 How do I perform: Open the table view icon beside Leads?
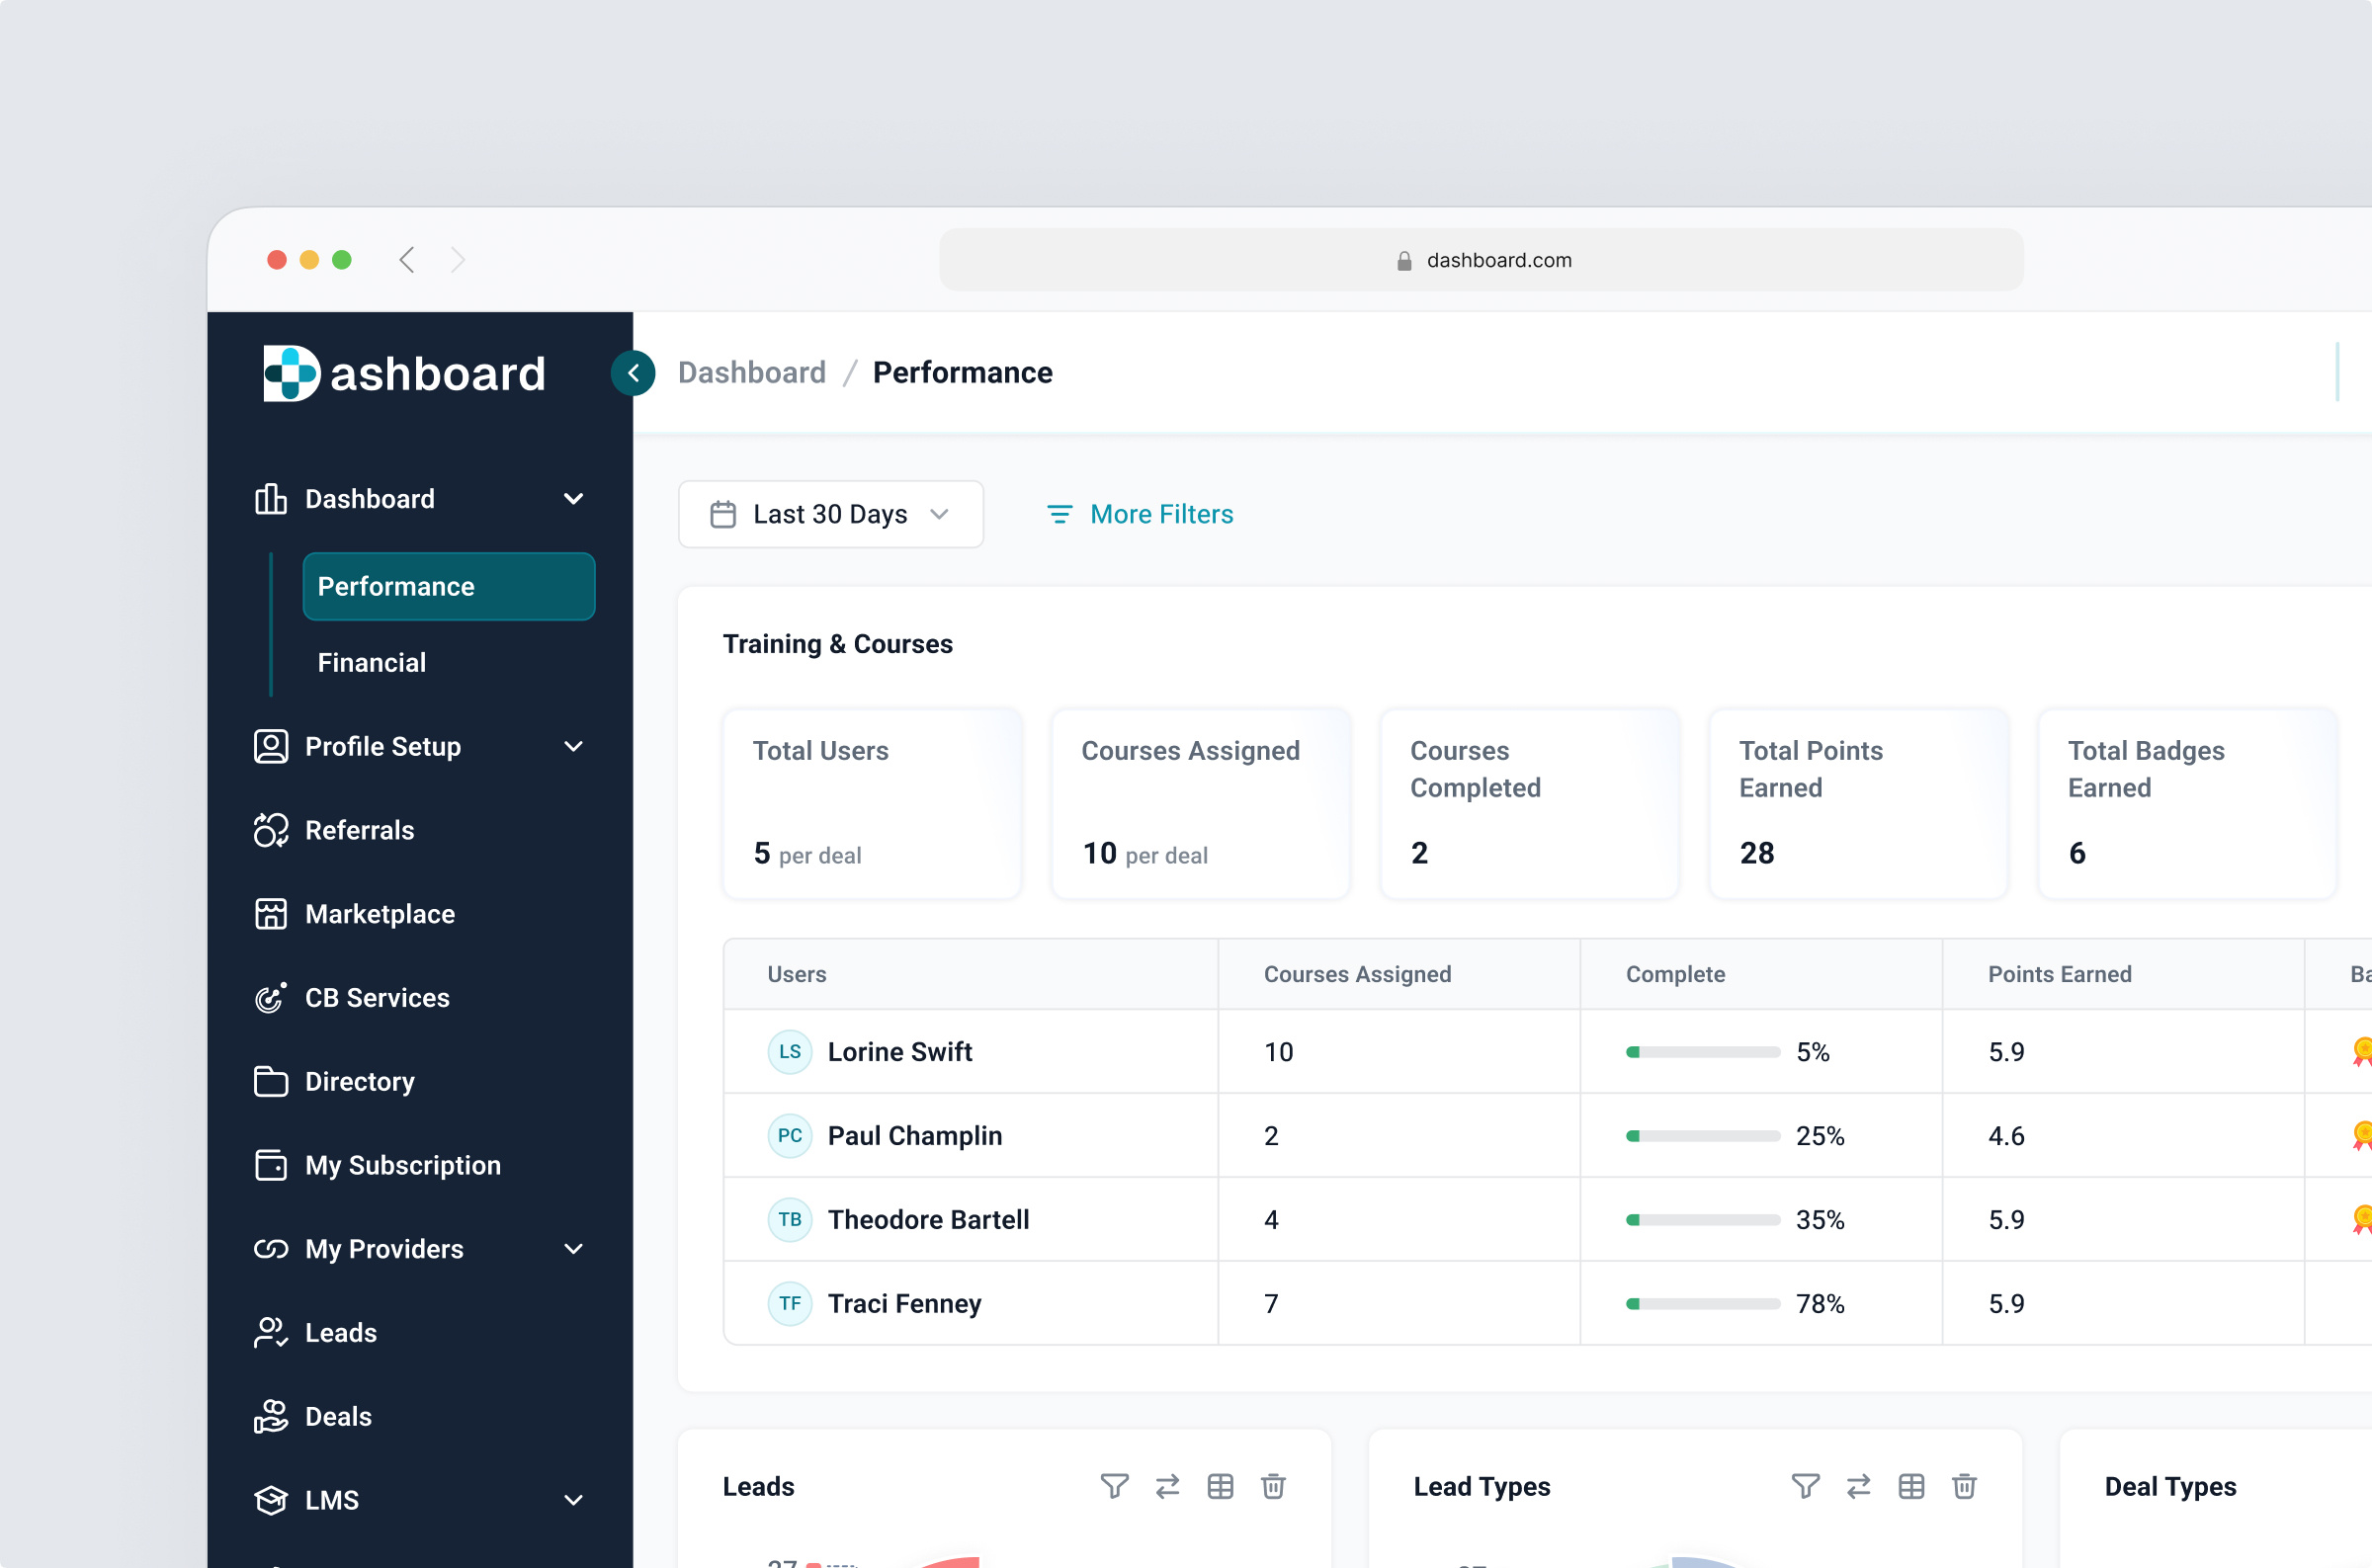click(1220, 1487)
